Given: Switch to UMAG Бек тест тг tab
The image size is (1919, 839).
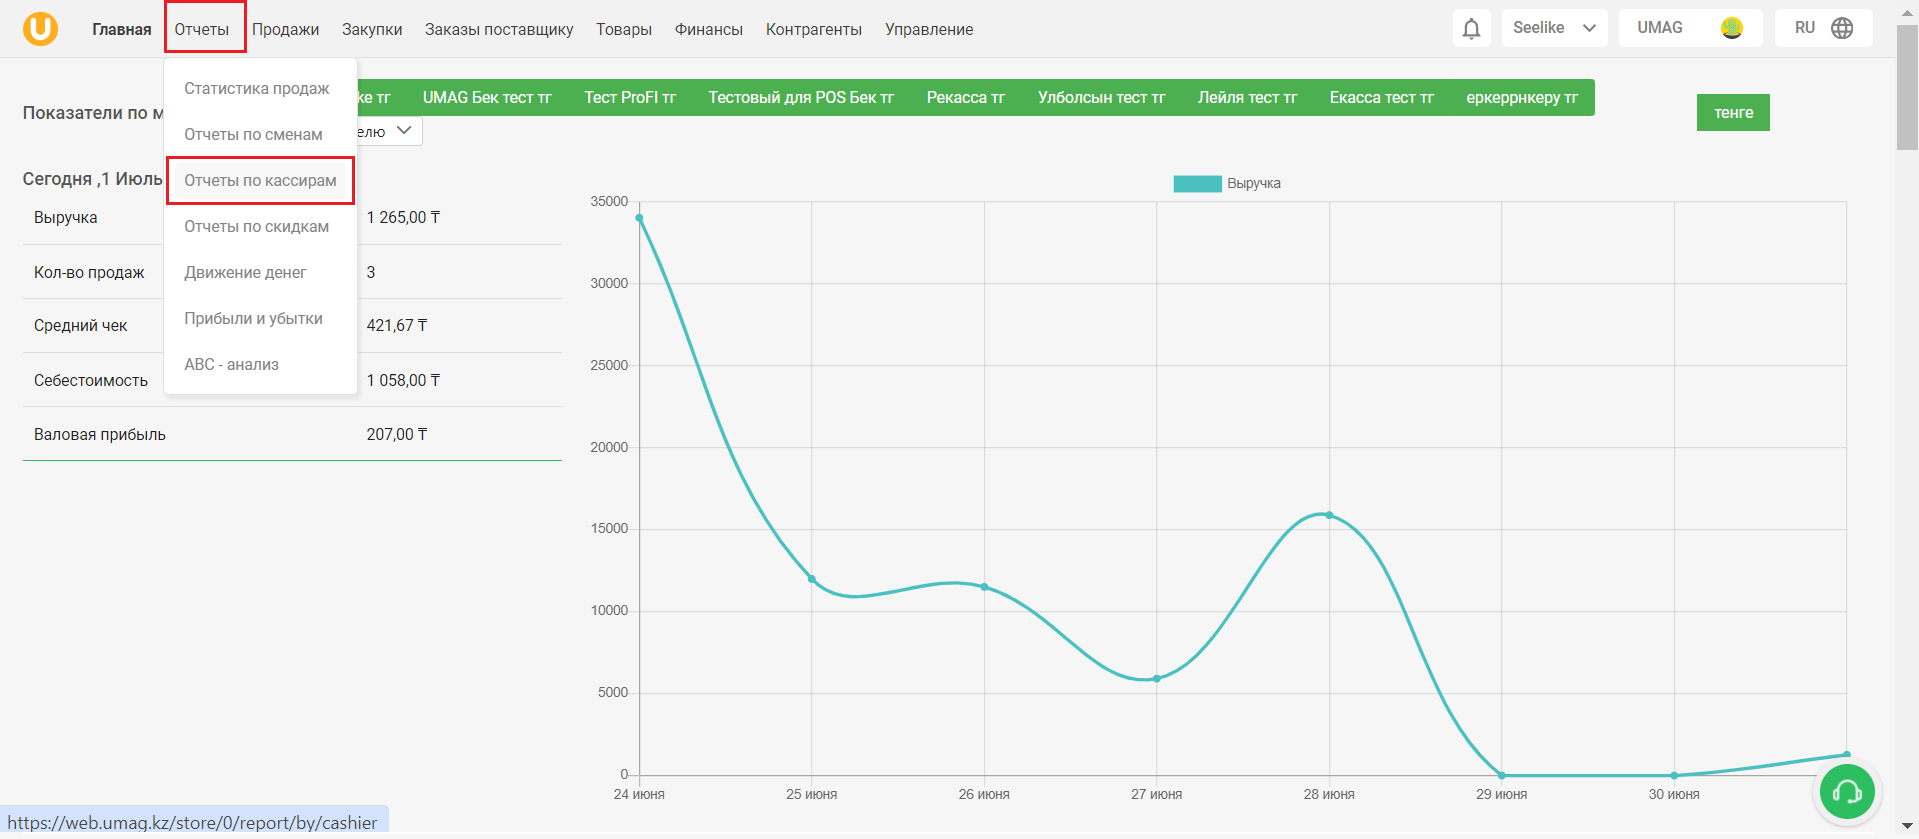Looking at the screenshot, I should tap(487, 97).
